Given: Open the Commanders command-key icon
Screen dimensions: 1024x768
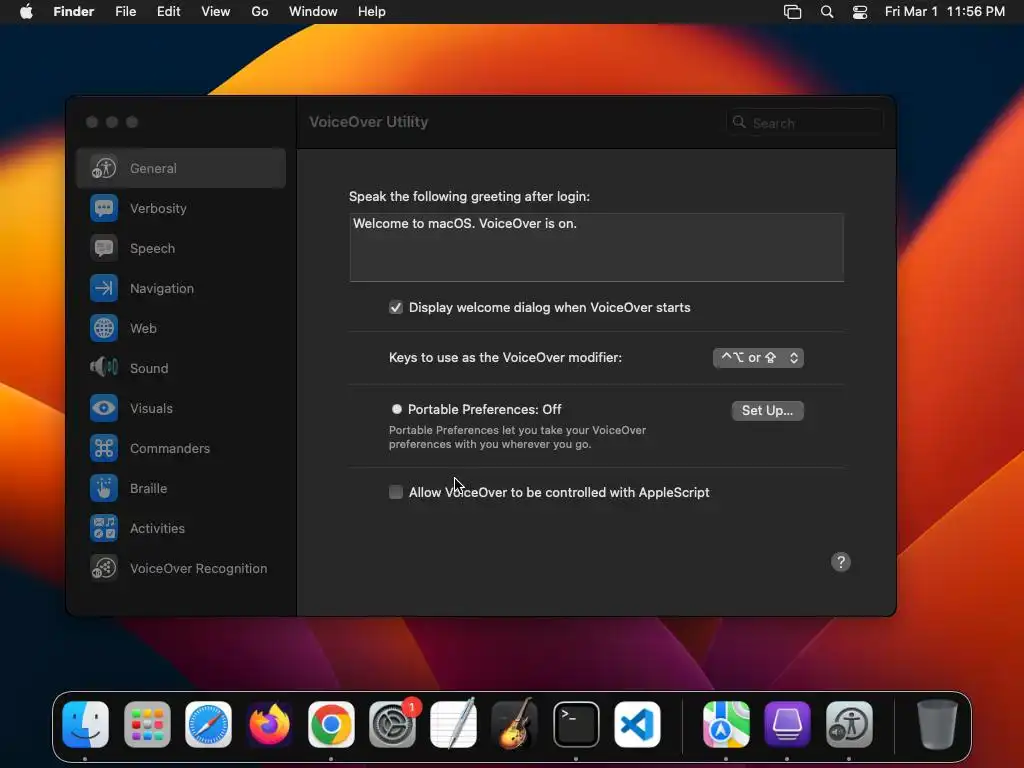Looking at the screenshot, I should click(x=104, y=448).
